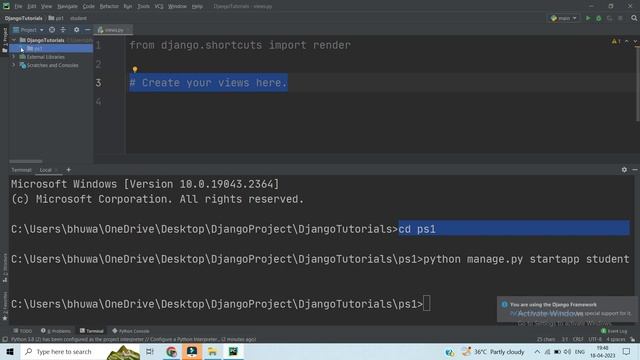Click the warning indicator in editor corner
The image size is (640, 360).
(616, 42)
